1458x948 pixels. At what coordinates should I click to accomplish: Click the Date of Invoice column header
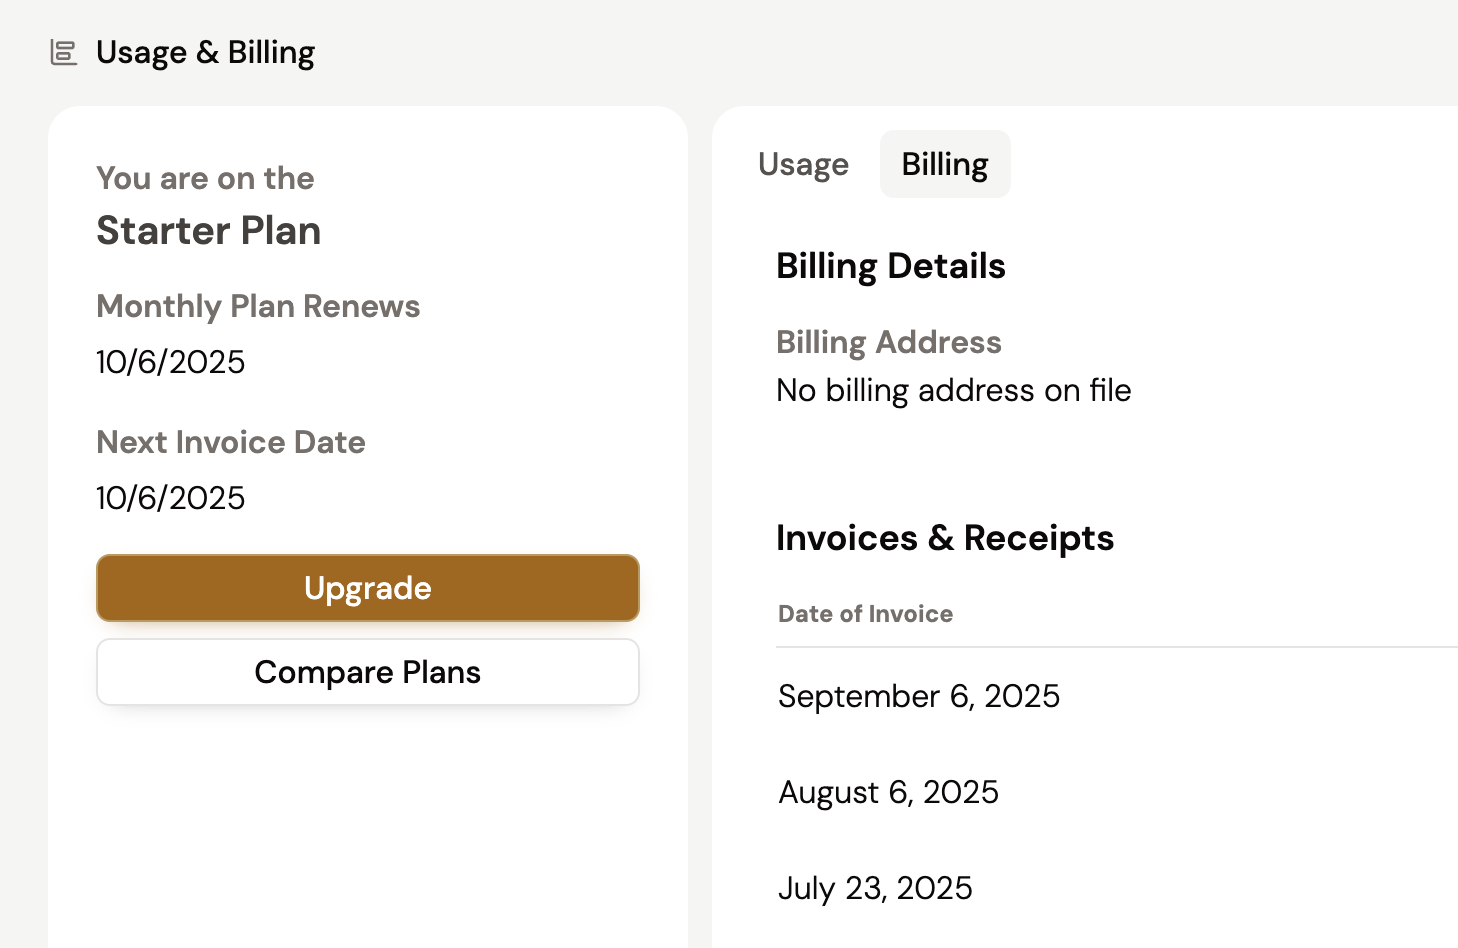tap(865, 614)
